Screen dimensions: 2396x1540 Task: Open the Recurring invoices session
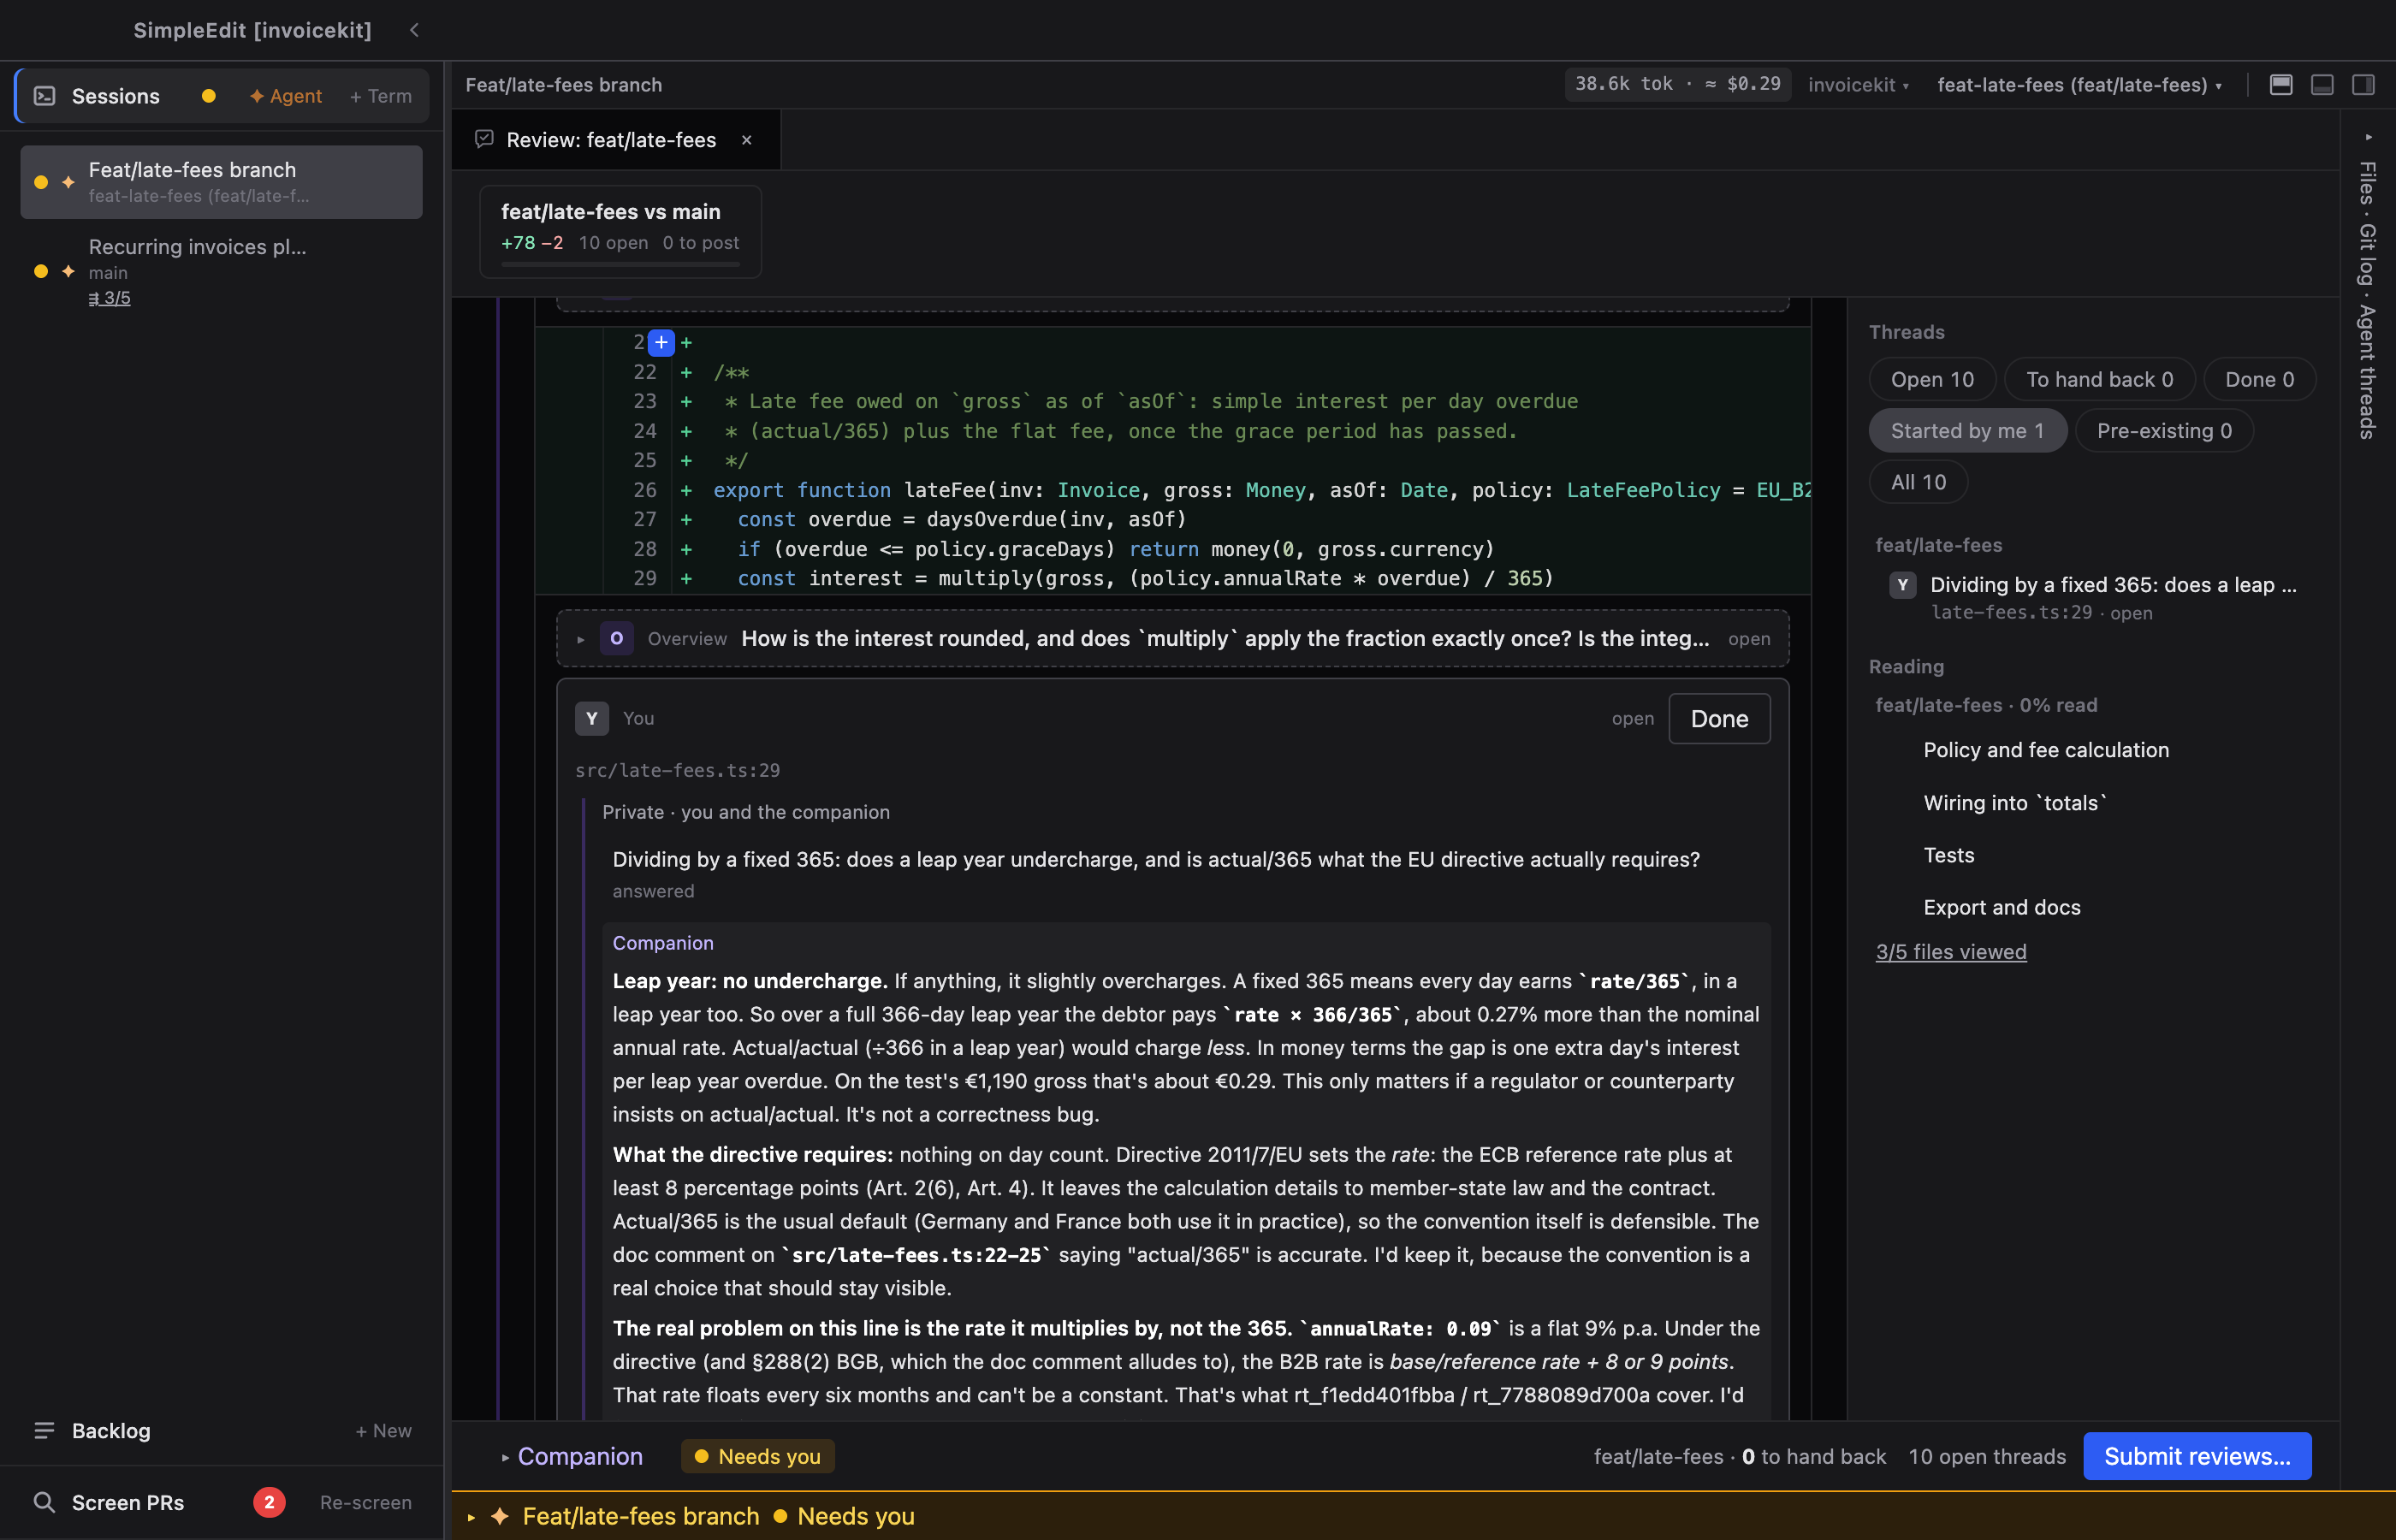pyautogui.click(x=221, y=271)
